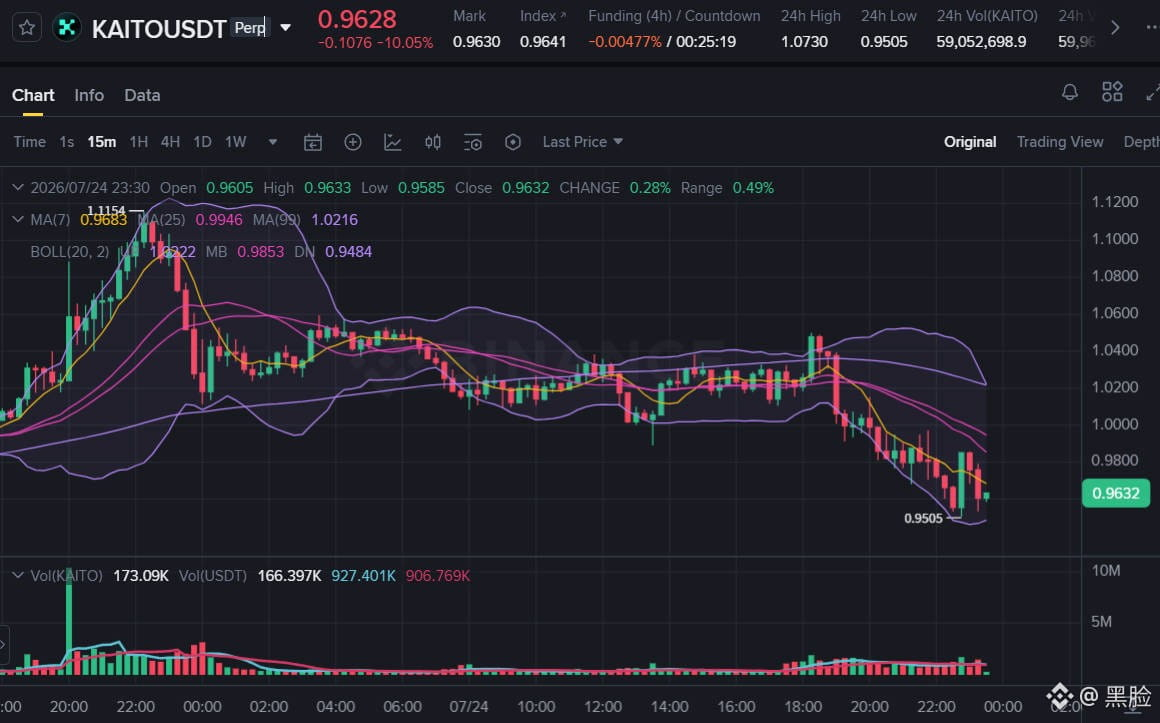The image size is (1160, 723).
Task: Switch to the Info tab
Action: click(89, 95)
